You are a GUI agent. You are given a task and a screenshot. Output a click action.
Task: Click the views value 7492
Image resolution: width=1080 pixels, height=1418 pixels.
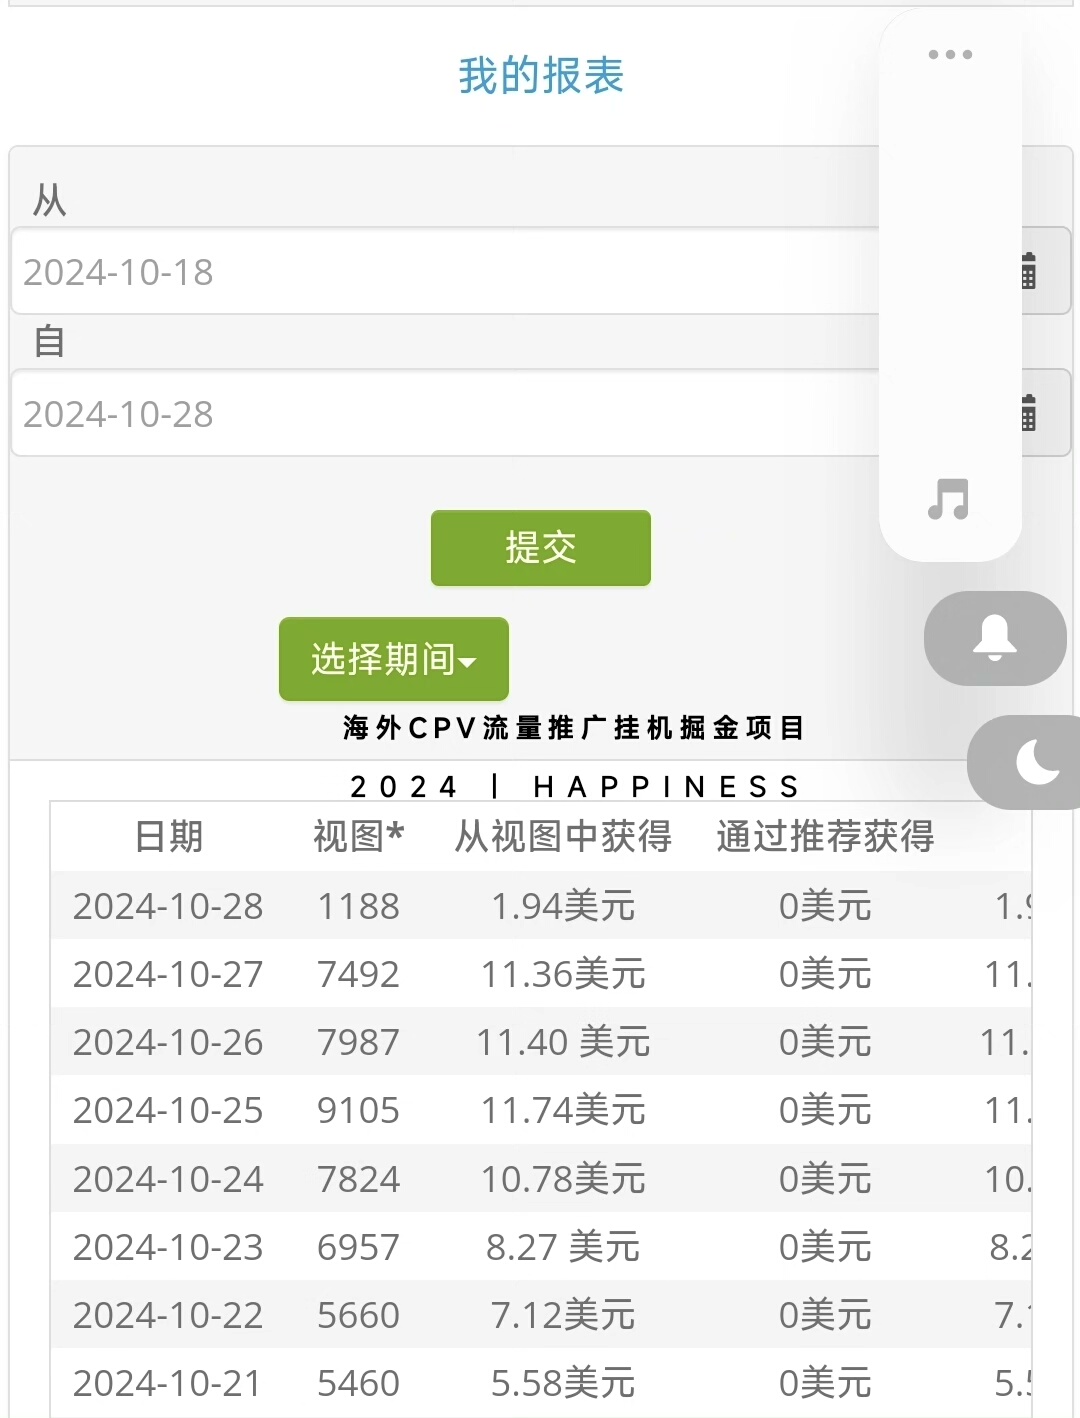tap(358, 974)
